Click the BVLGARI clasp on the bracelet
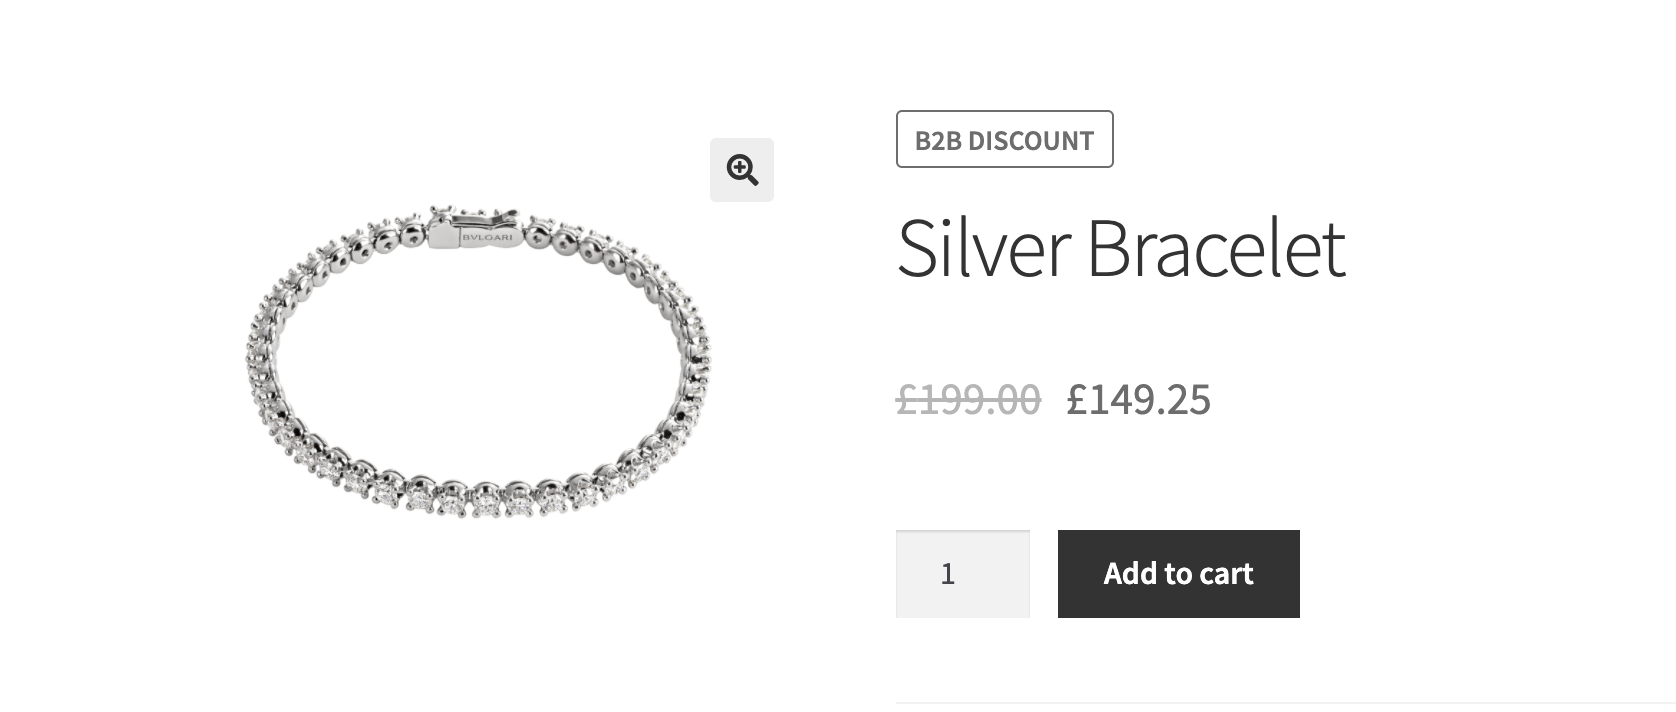 click(x=476, y=230)
